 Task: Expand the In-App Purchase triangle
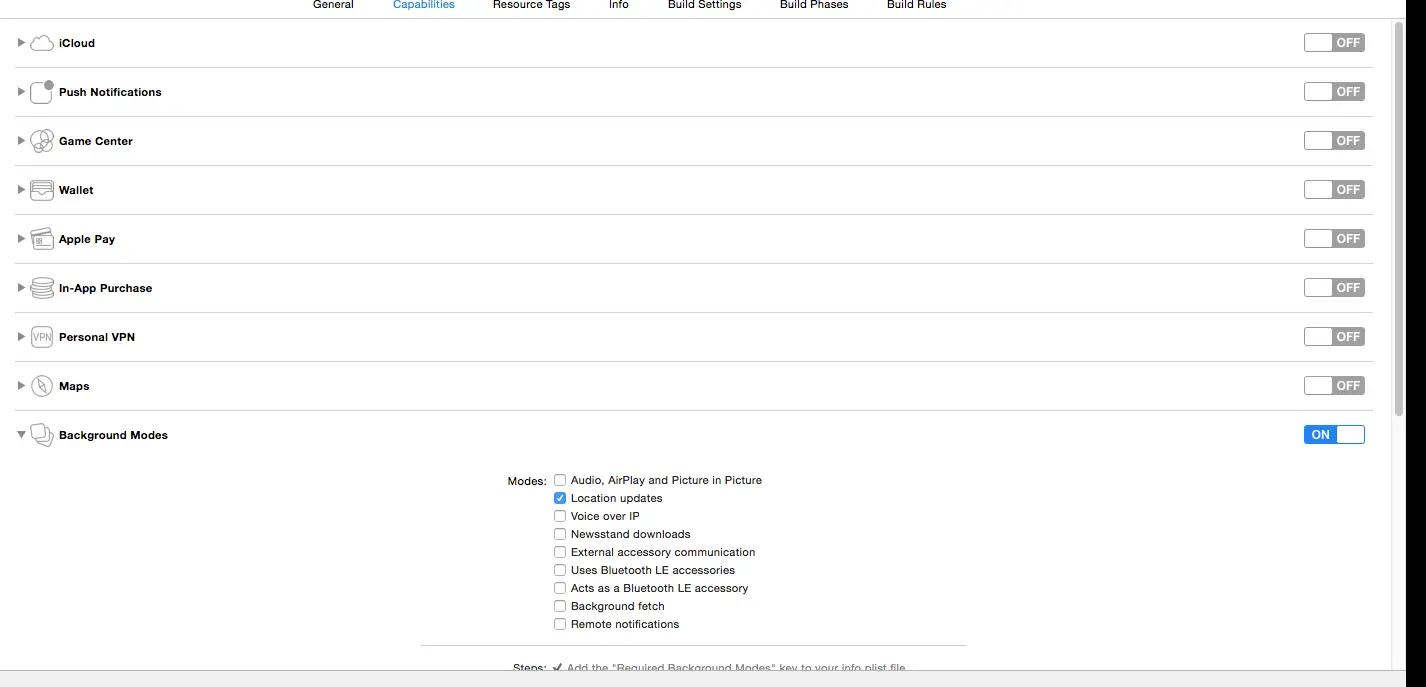click(21, 288)
